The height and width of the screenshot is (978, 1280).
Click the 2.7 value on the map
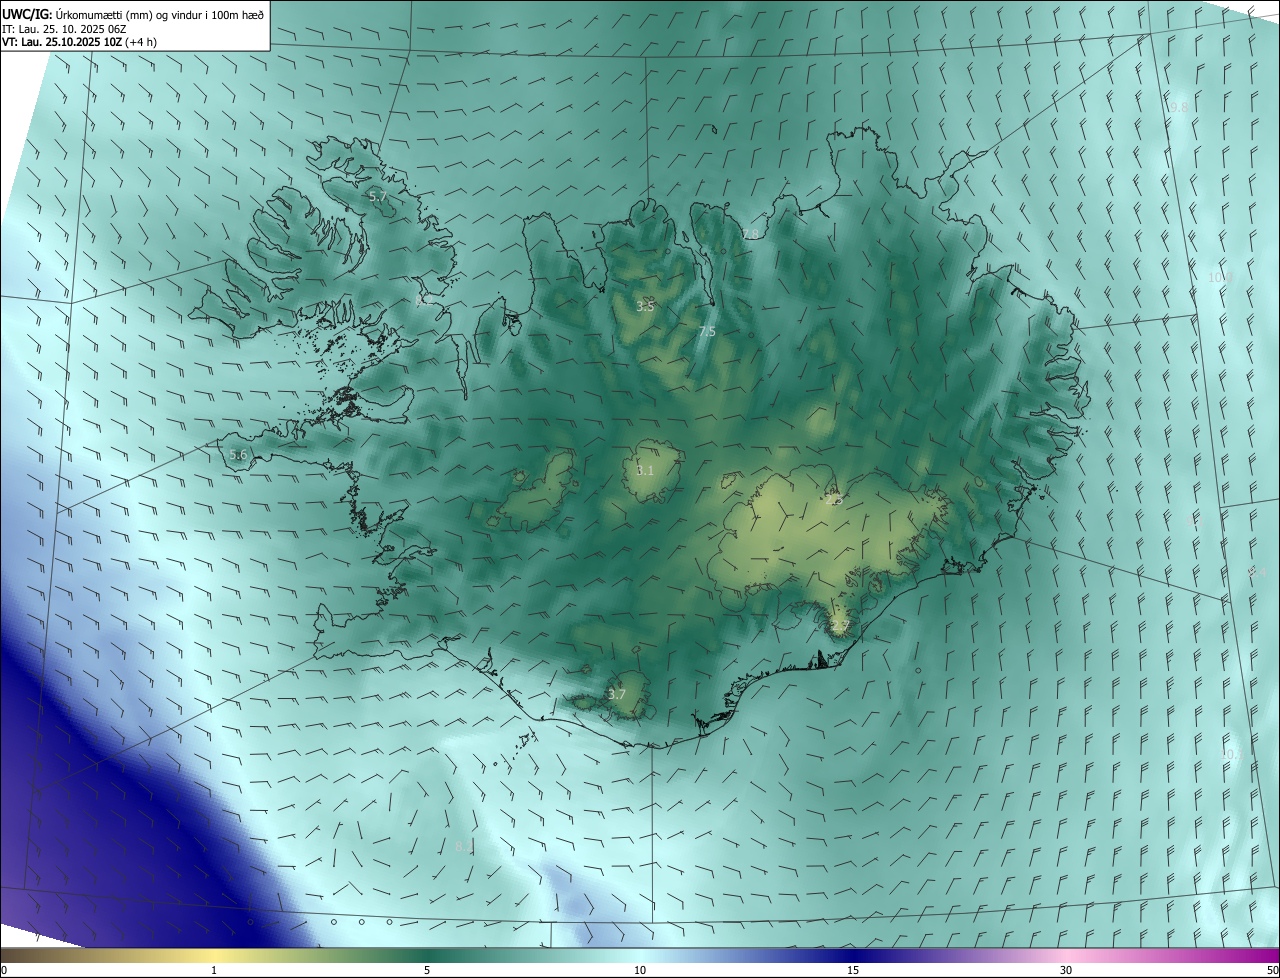[840, 626]
